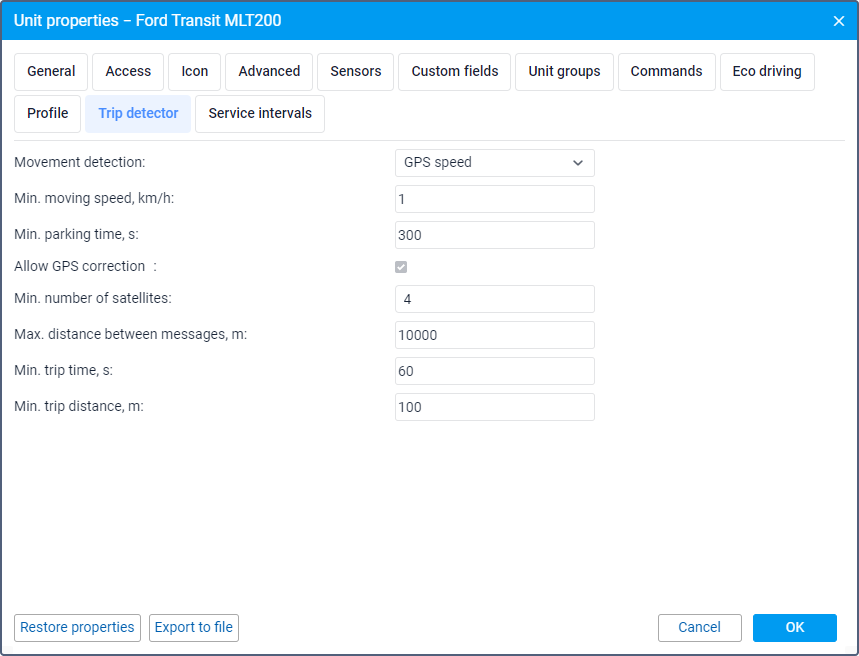Viewport: 859px width, 656px height.
Task: Confirm settings with the OK button
Action: [795, 628]
